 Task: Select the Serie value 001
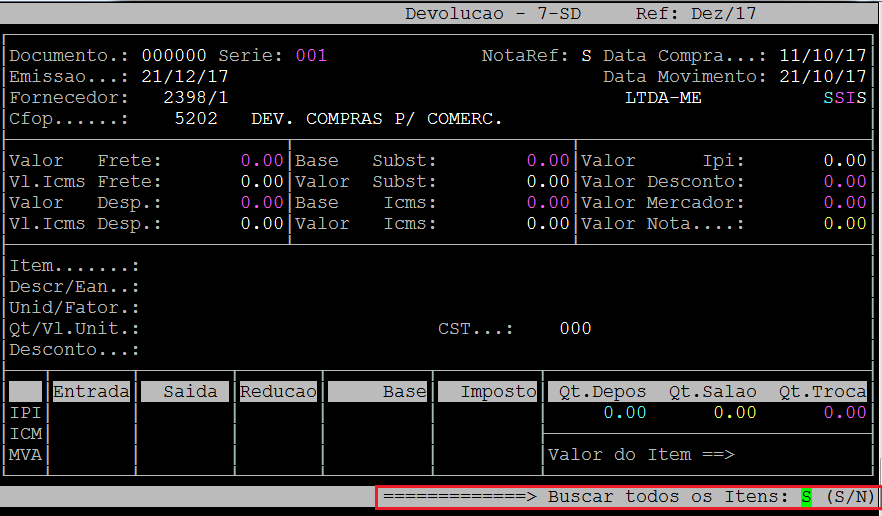(x=311, y=56)
